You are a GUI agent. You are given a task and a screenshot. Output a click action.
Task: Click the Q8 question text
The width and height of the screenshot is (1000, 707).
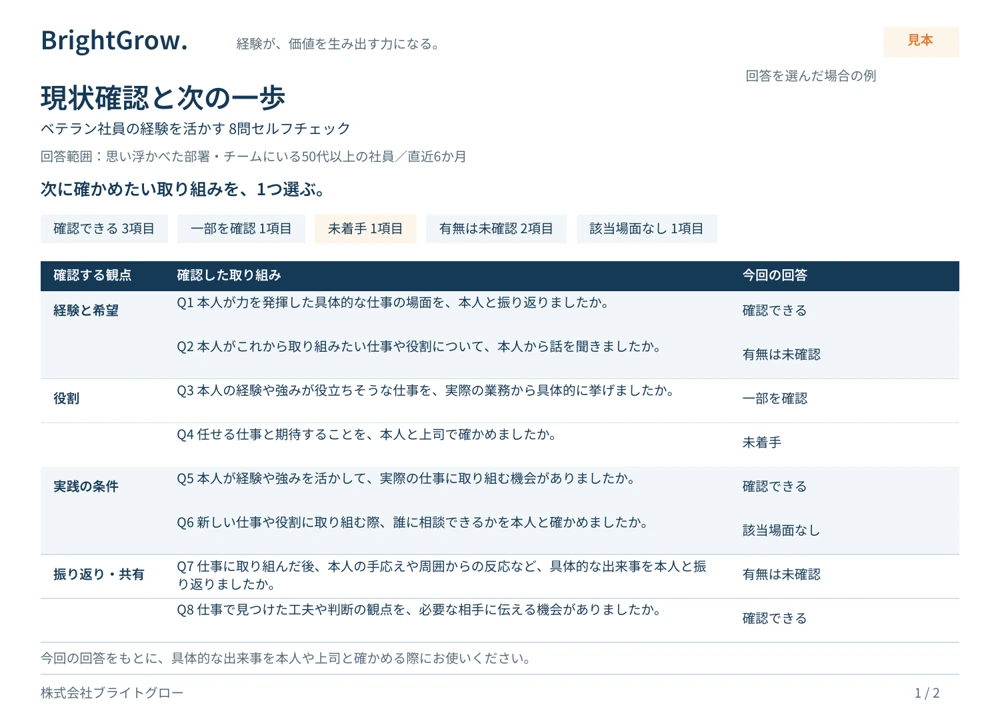[419, 610]
